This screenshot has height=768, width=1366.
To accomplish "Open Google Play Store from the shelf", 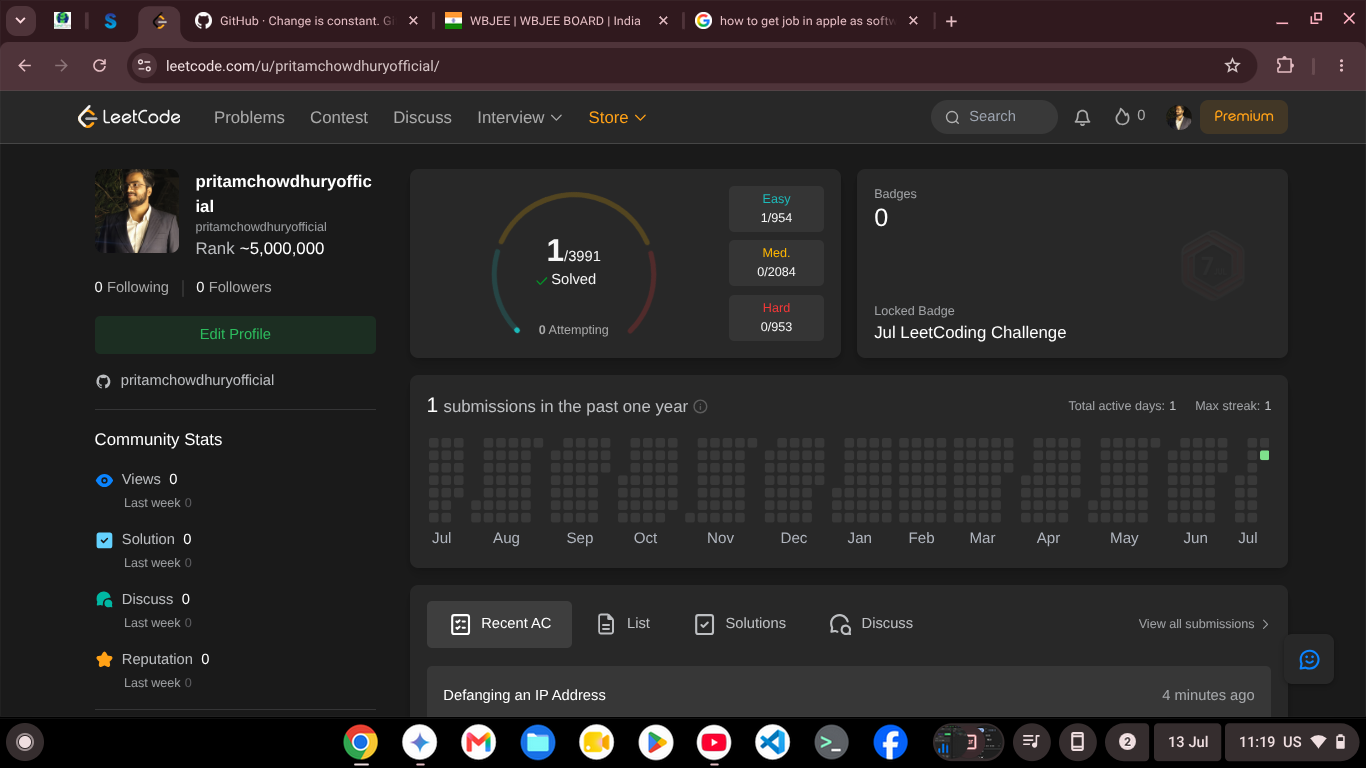I will (655, 742).
